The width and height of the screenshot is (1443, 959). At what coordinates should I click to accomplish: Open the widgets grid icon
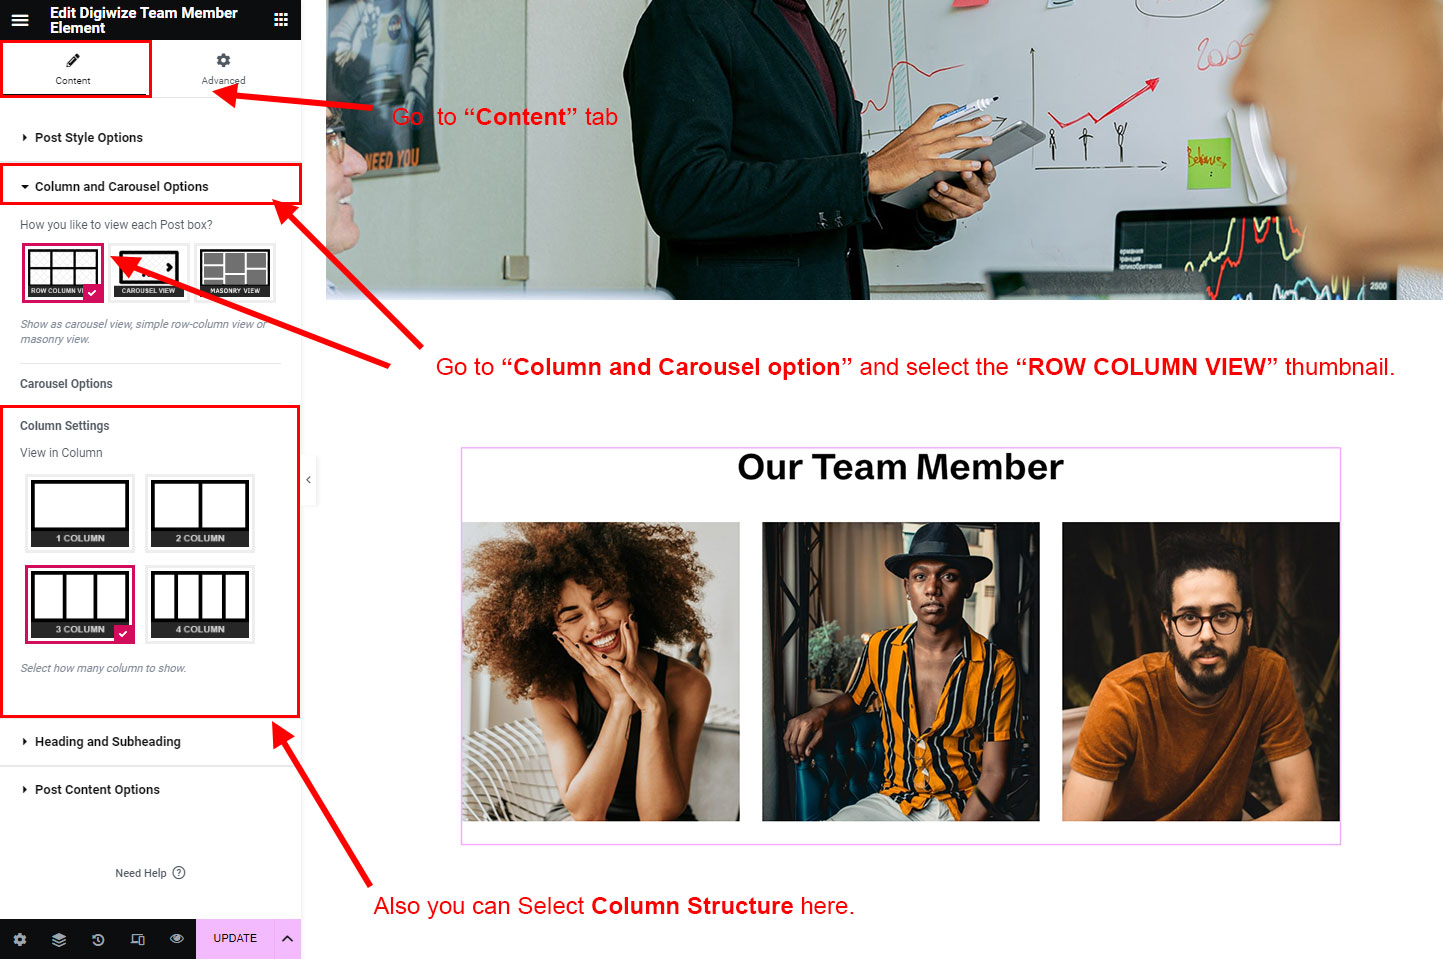[x=281, y=20]
